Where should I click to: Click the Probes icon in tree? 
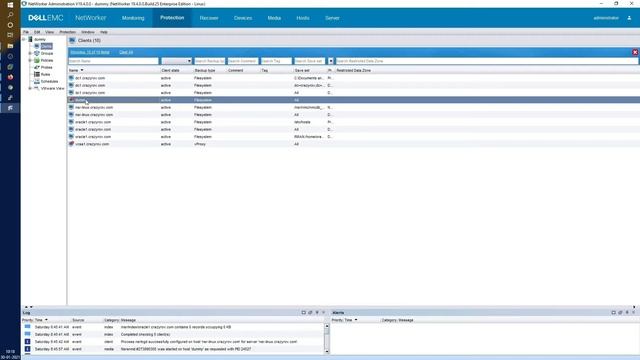click(37, 67)
